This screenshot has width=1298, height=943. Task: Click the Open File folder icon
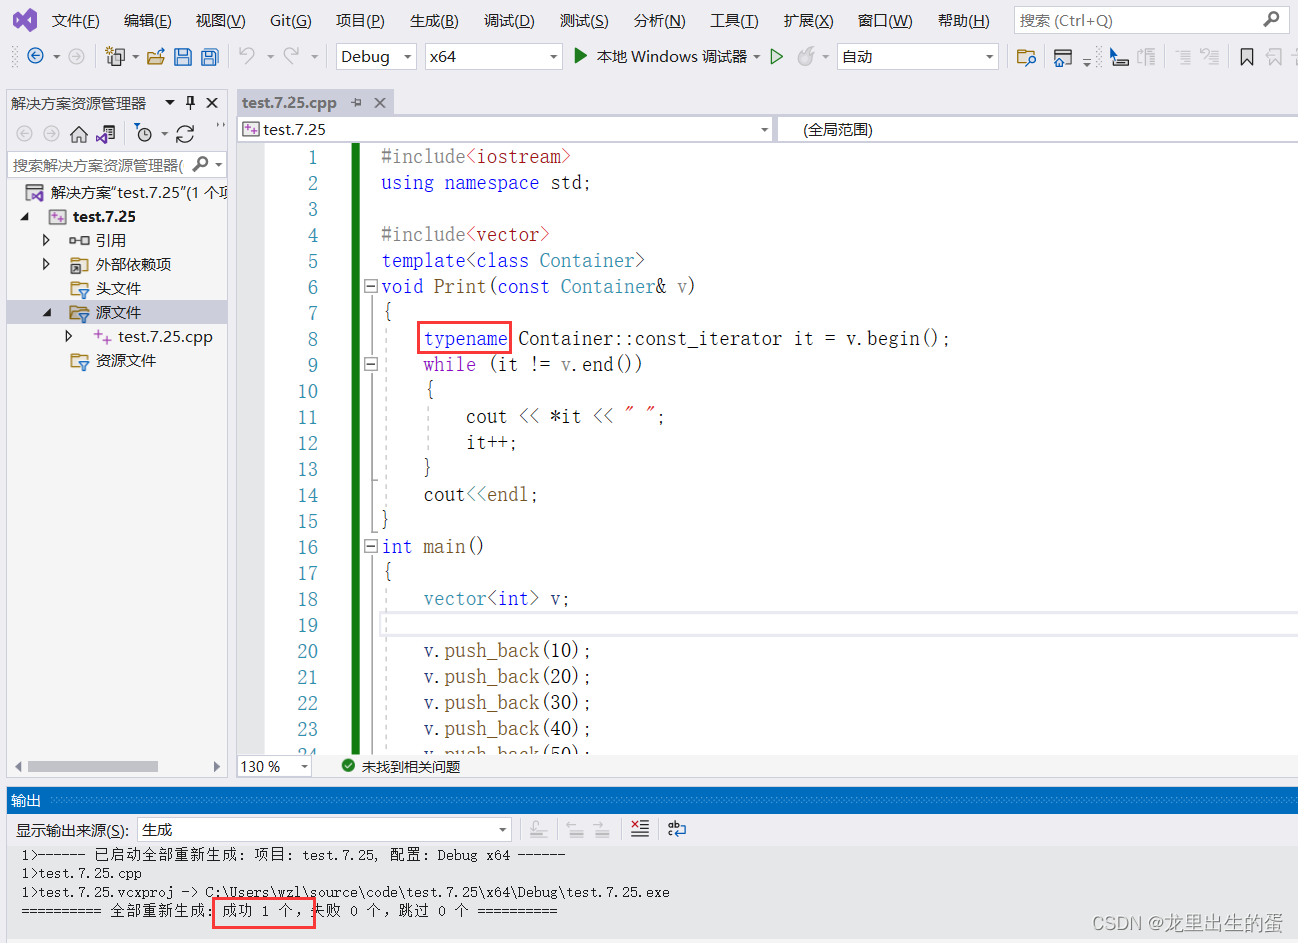pos(155,57)
